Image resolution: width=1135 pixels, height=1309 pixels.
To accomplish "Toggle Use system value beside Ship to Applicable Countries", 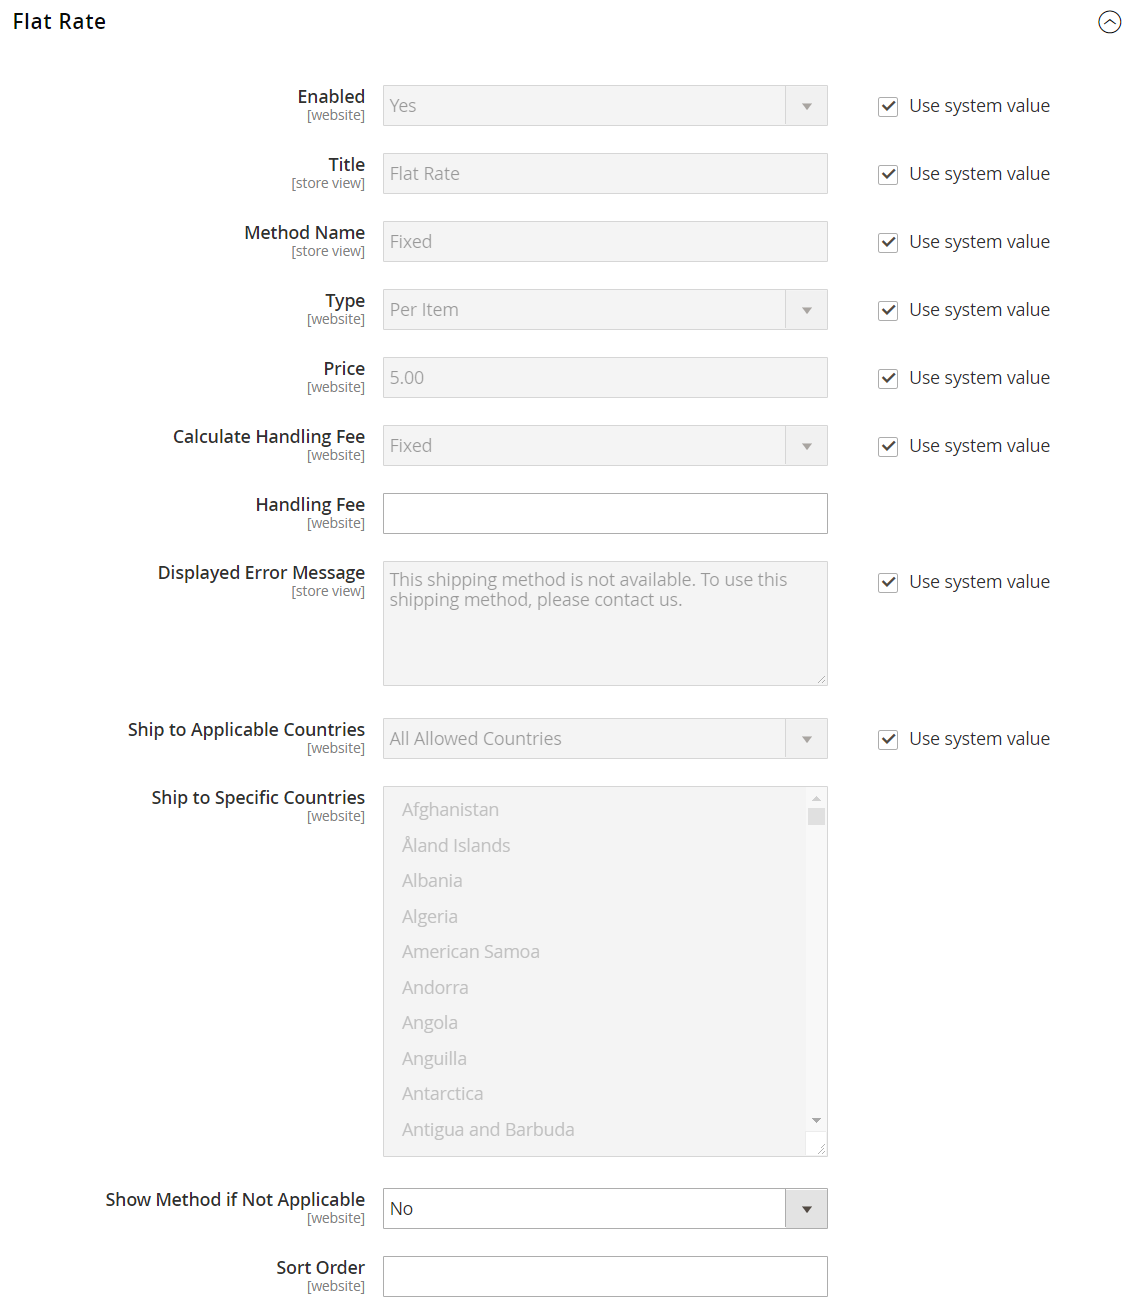I will (888, 739).
